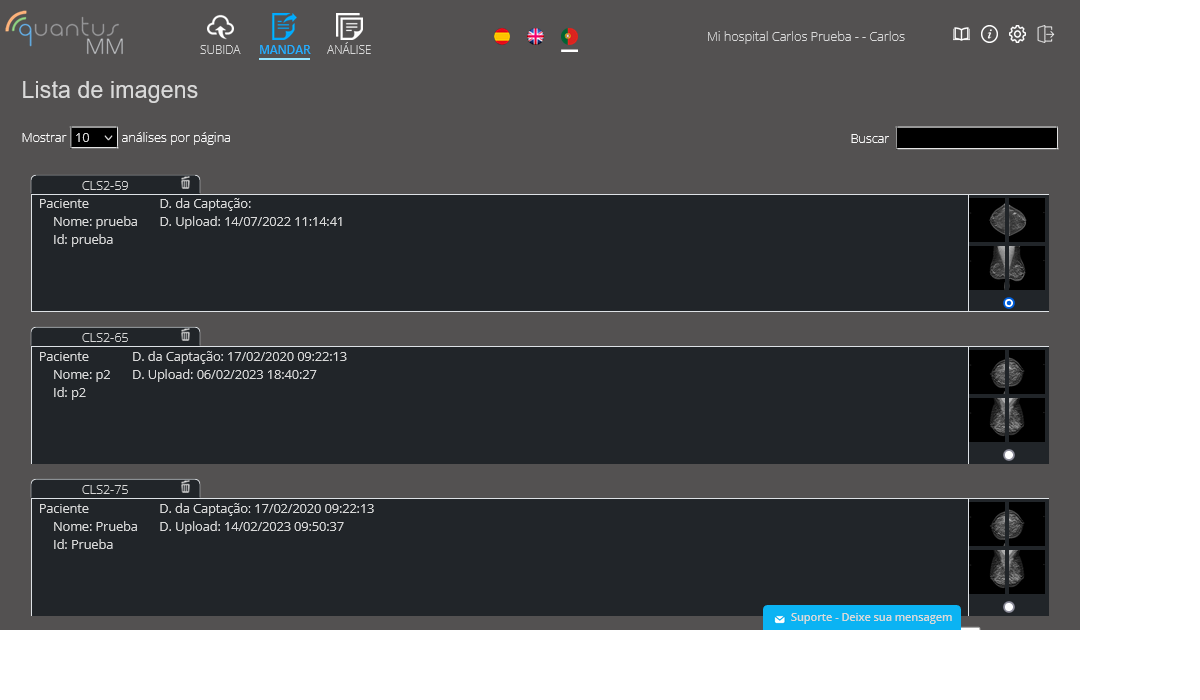Image resolution: width=1200 pixels, height=700 pixels.
Task: Switch language to English UK flag
Action: pos(536,36)
